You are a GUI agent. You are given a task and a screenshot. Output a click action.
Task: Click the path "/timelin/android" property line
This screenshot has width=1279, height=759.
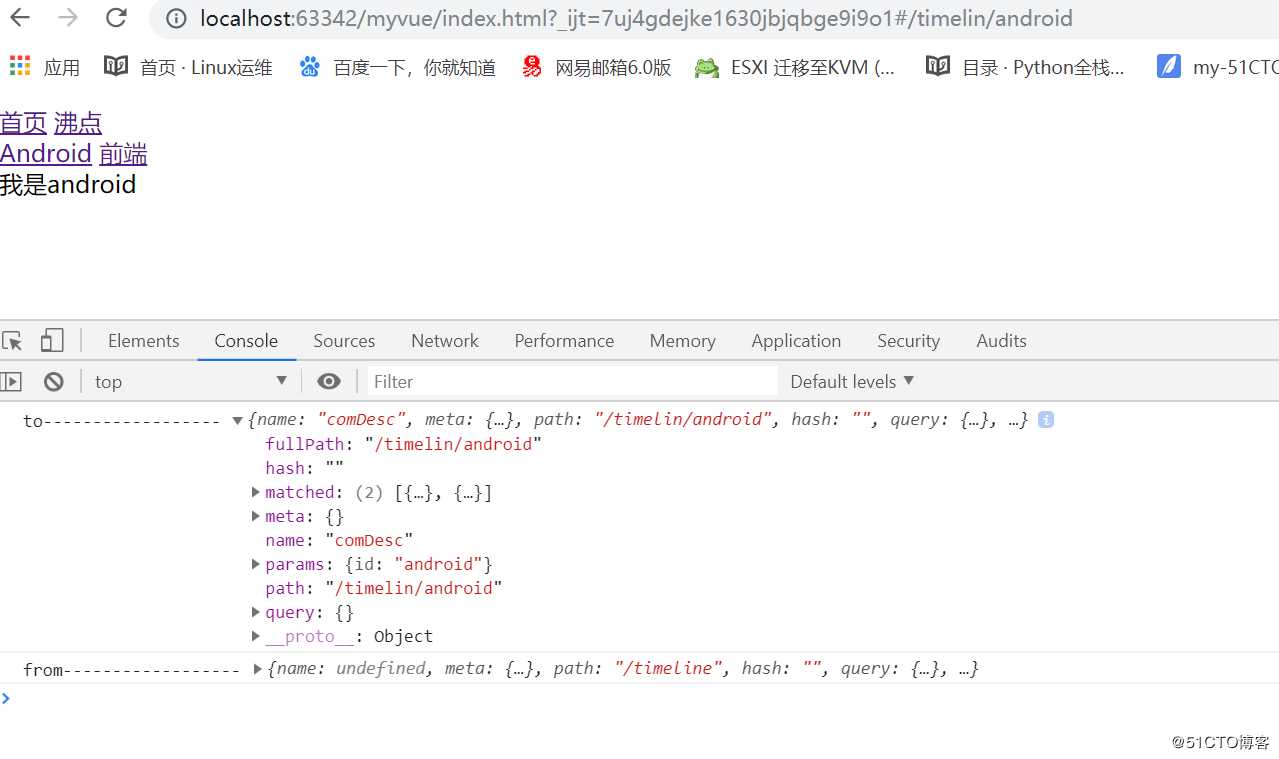(x=383, y=588)
